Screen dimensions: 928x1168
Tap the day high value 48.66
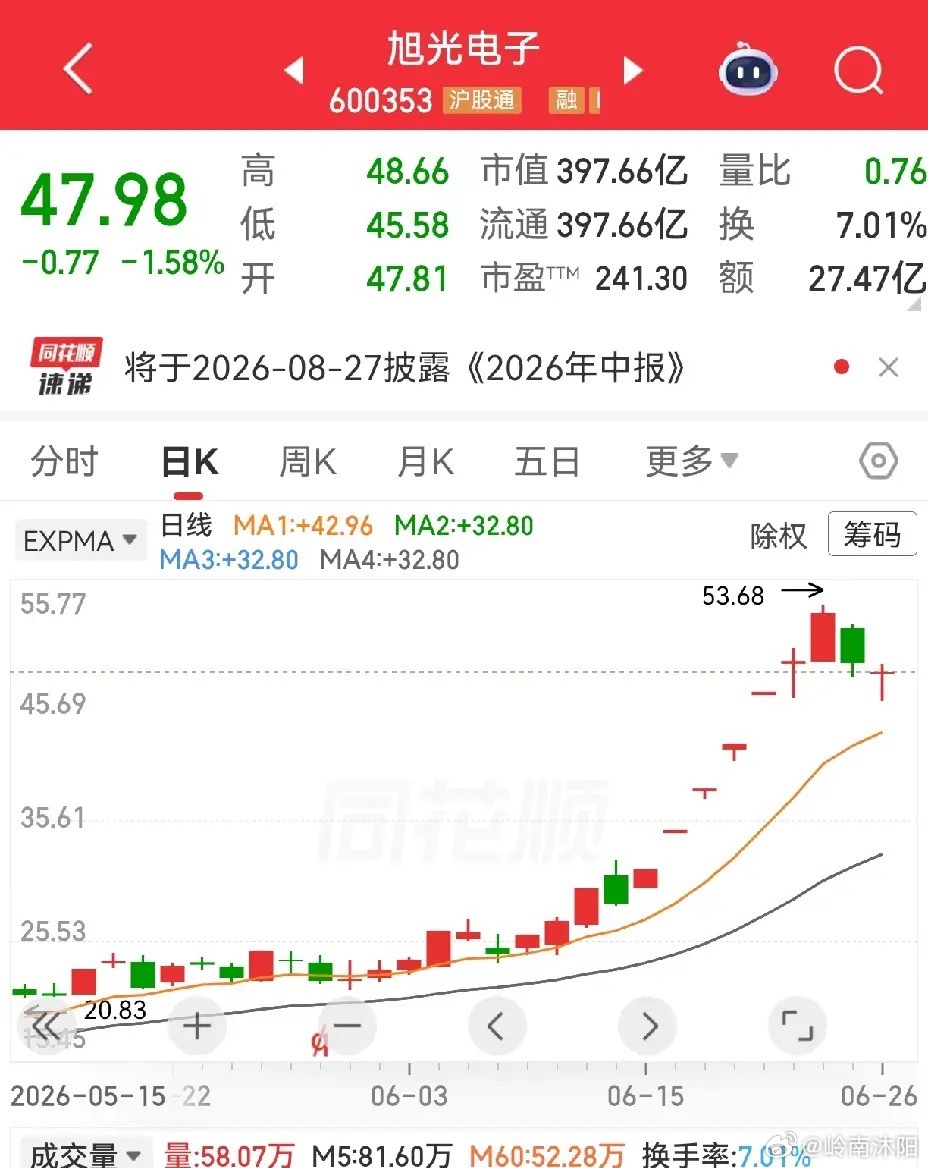[407, 171]
